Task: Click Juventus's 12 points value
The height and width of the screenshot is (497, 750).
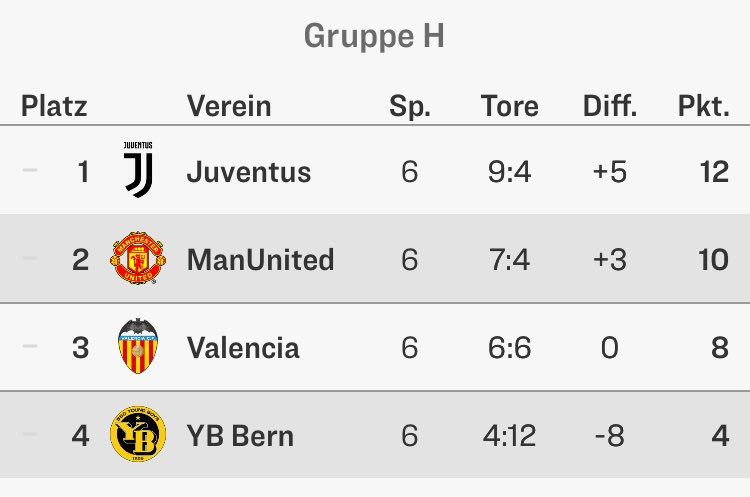Action: coord(714,172)
